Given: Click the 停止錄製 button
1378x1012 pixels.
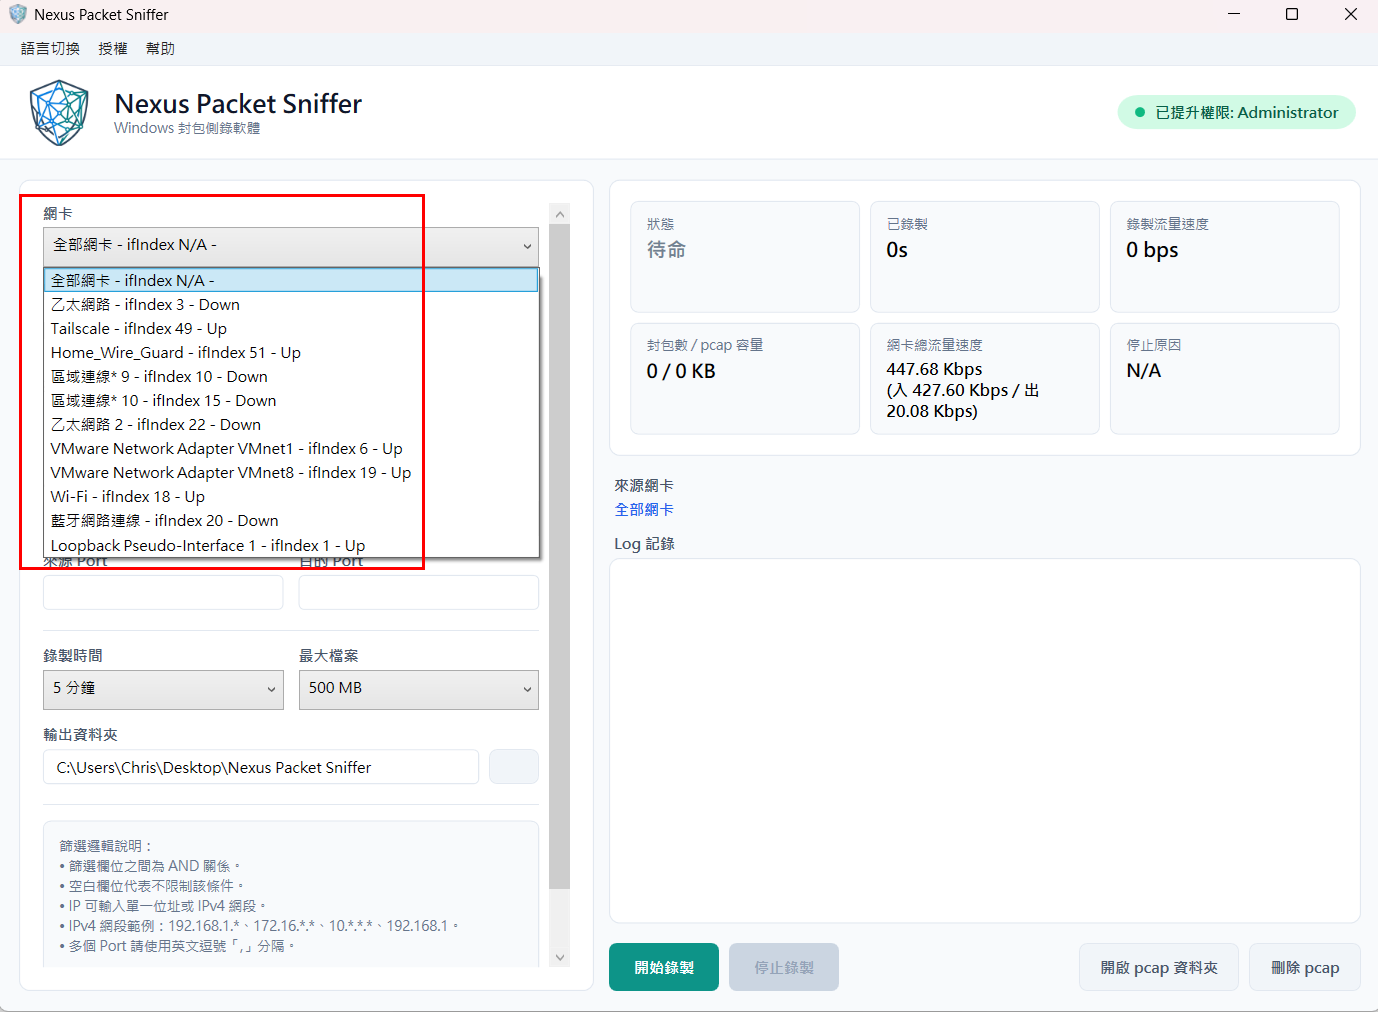Looking at the screenshot, I should pos(784,967).
